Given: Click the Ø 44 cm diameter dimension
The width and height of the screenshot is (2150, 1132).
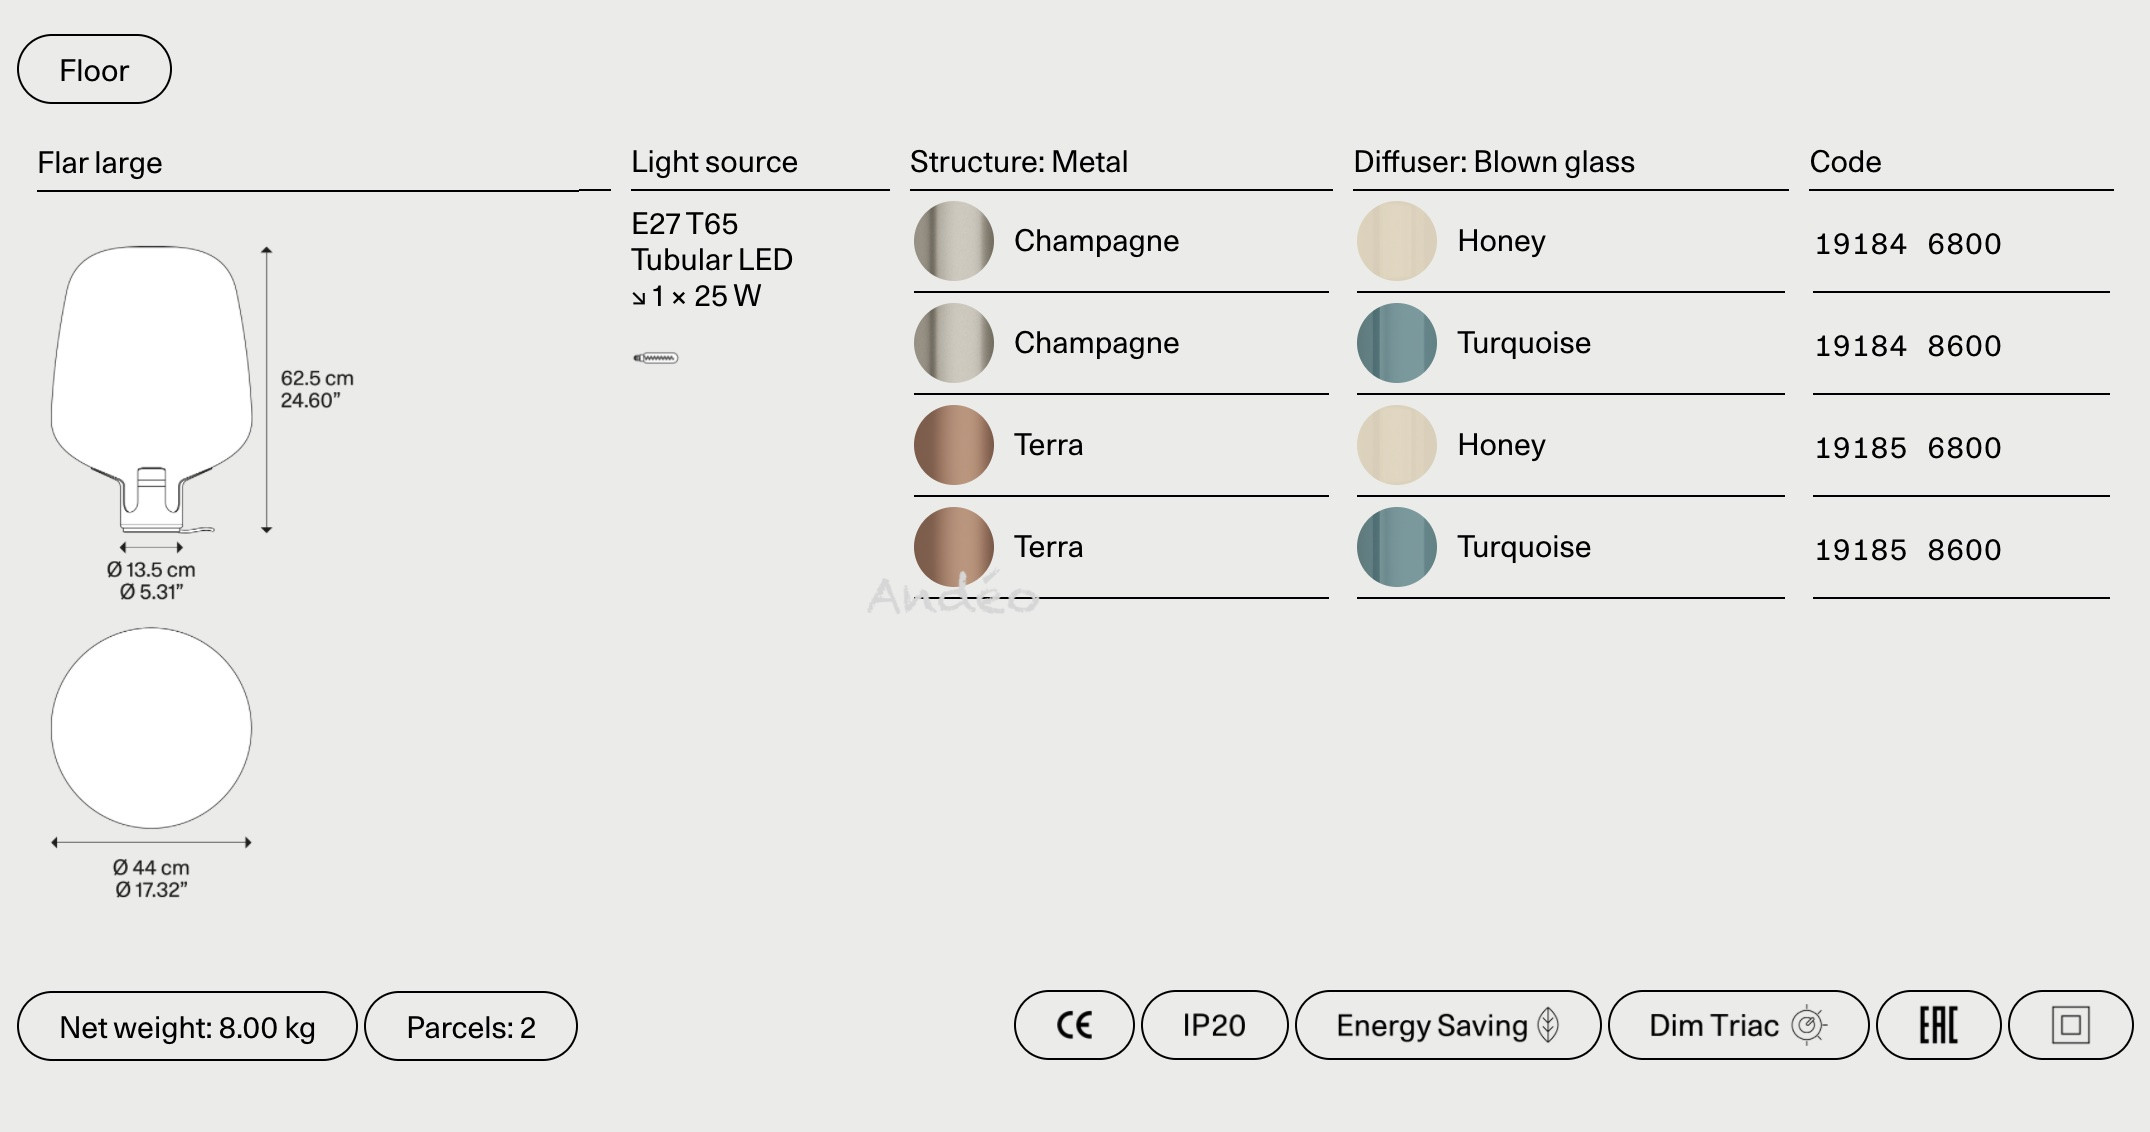Looking at the screenshot, I should pyautogui.click(x=151, y=868).
